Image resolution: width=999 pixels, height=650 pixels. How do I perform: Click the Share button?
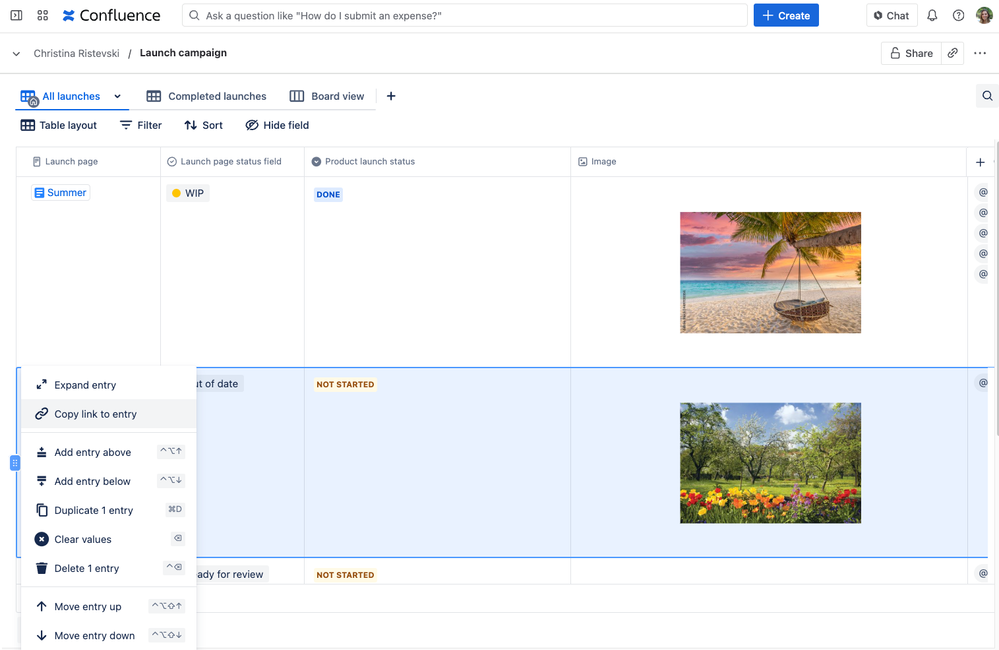click(911, 53)
